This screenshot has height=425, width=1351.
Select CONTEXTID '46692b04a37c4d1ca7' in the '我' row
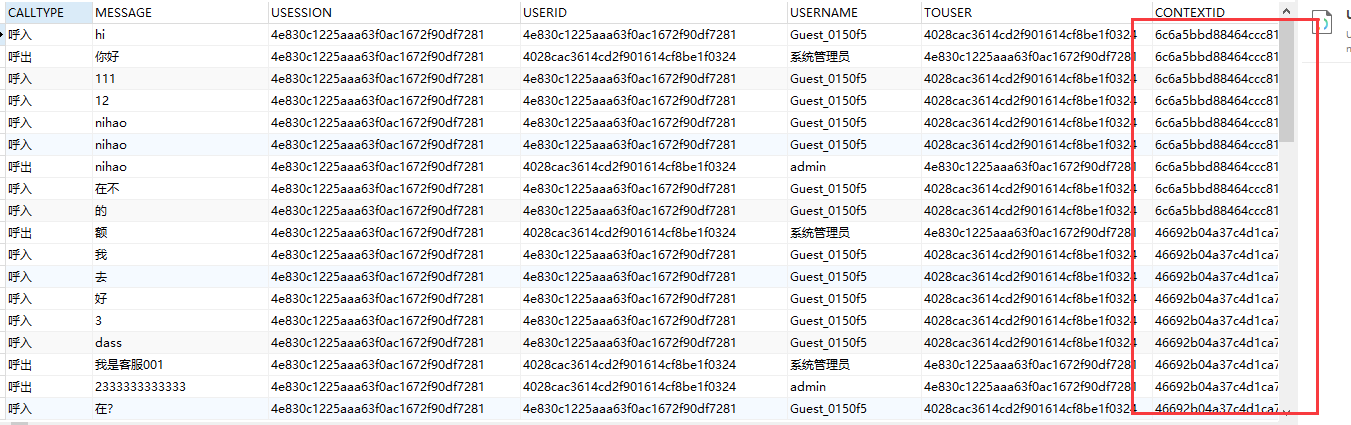1216,254
